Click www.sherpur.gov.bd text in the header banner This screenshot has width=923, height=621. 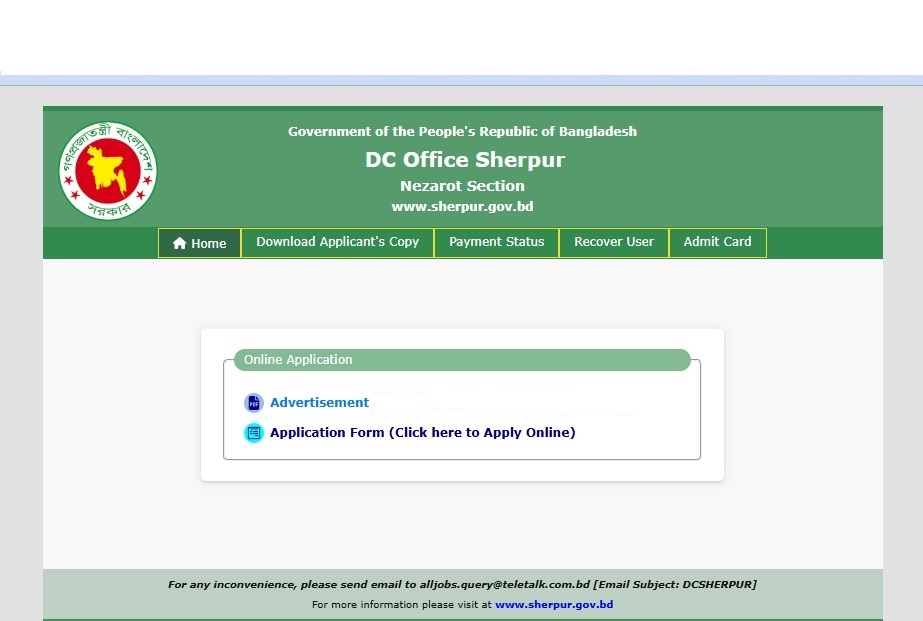(462, 207)
